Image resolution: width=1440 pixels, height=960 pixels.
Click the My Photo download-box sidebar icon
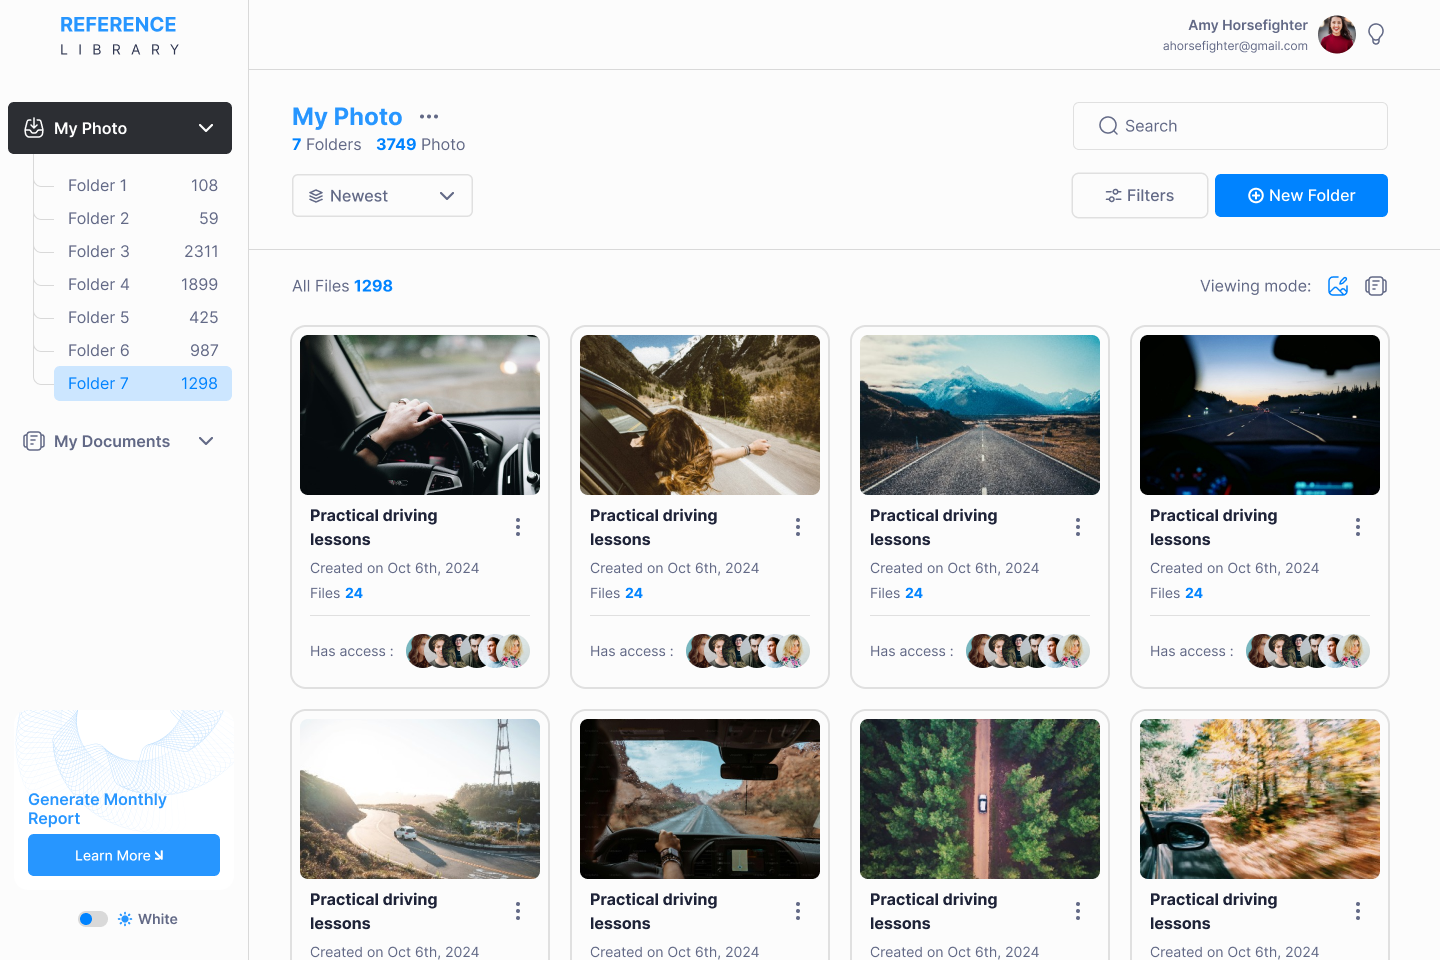[x=34, y=128]
